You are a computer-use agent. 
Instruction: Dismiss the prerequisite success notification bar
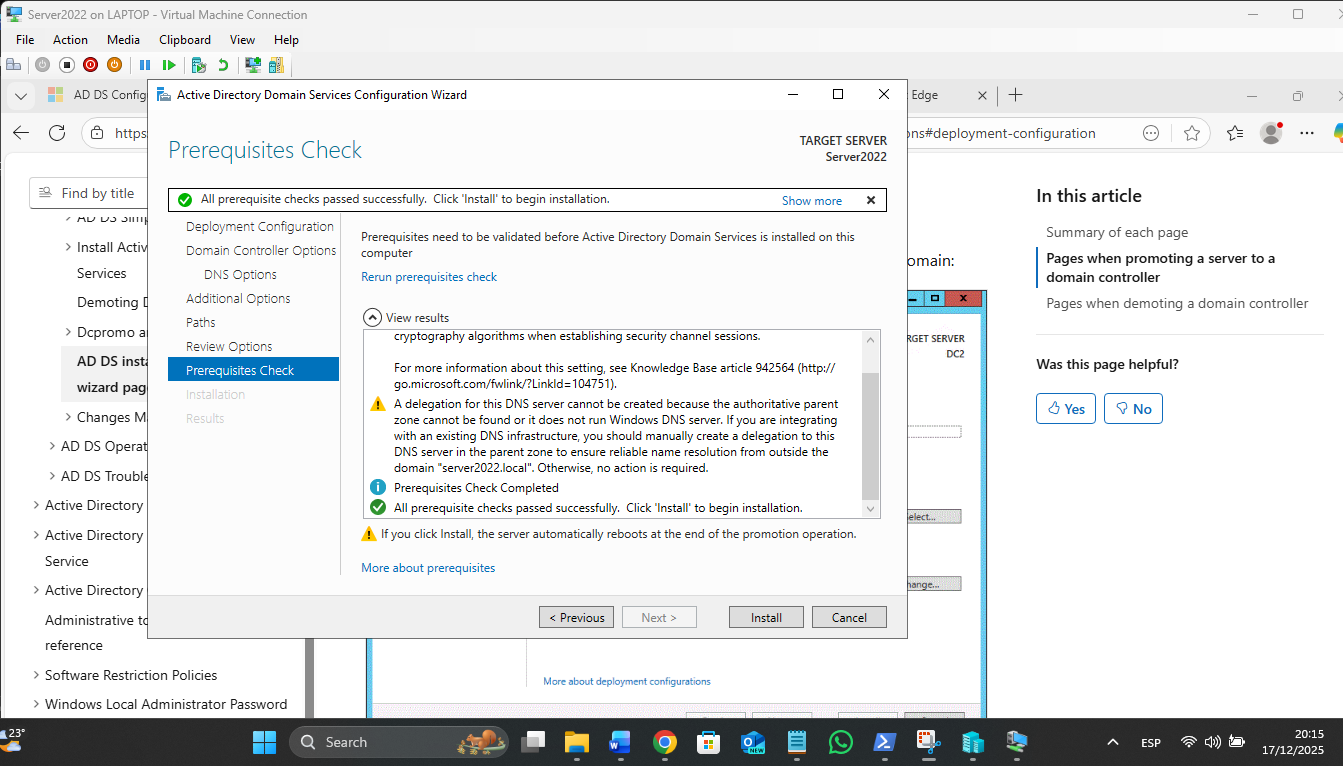coord(870,200)
